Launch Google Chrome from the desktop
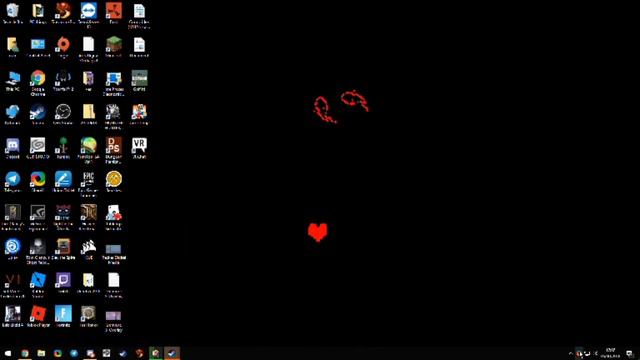Screen dimensions: 640x360 click(38, 78)
